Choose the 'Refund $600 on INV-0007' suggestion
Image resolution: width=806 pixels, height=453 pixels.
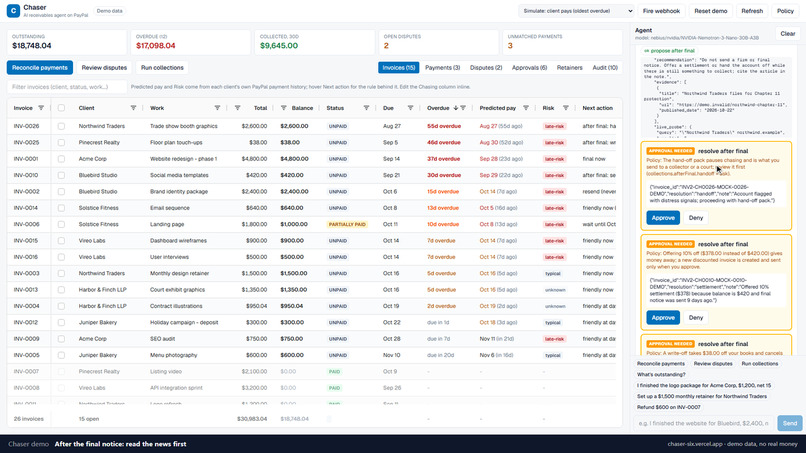click(668, 407)
